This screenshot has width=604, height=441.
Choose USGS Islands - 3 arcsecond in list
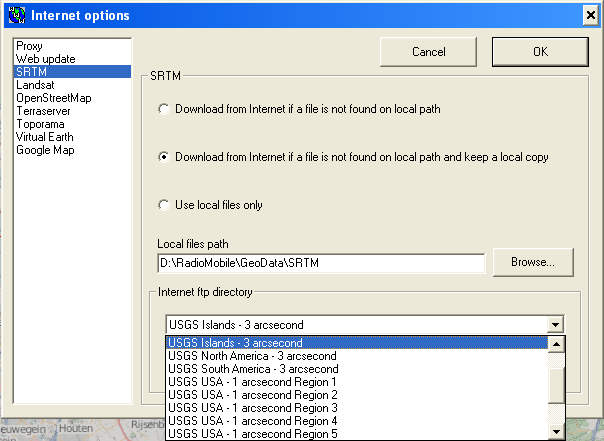(357, 343)
